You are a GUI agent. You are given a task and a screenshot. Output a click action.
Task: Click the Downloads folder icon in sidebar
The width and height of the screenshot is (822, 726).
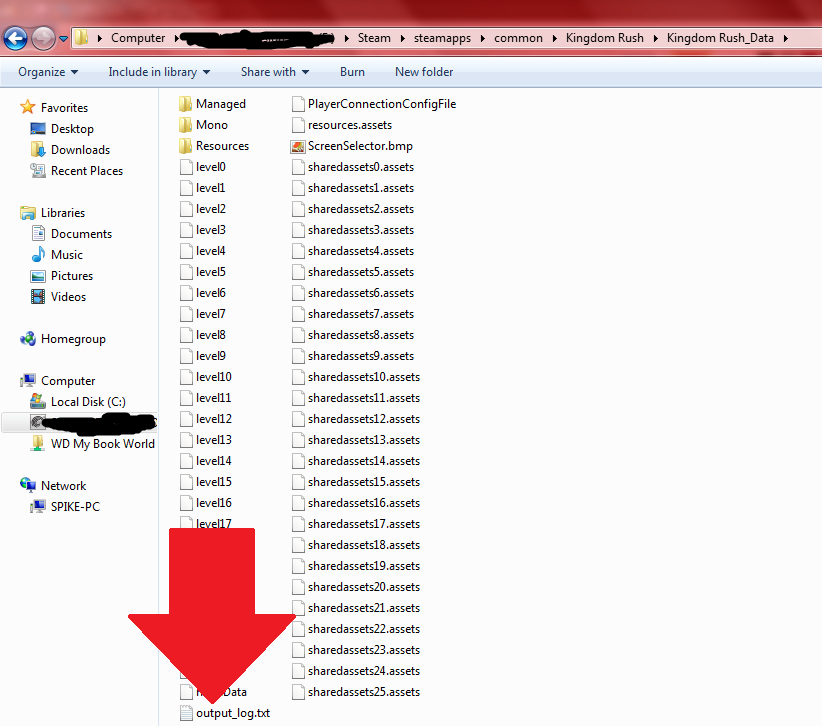[x=38, y=149]
